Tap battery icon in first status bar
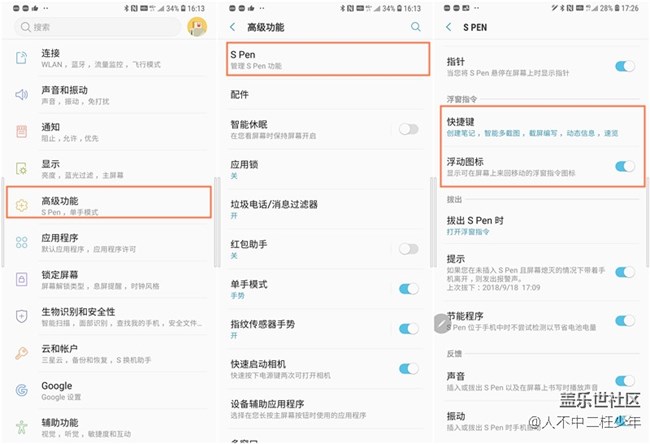This screenshot has height=444, width=650. point(183,8)
